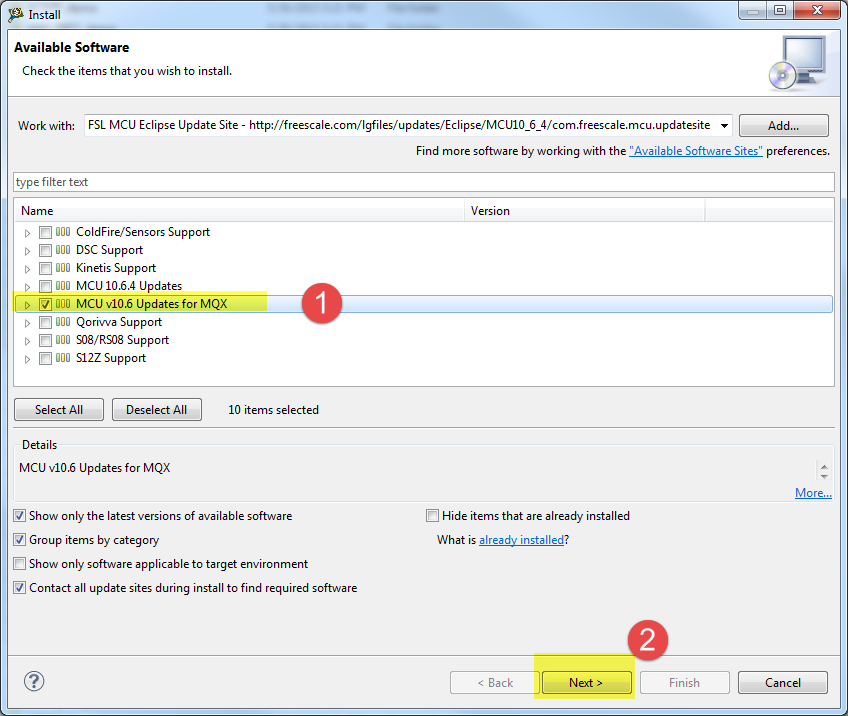This screenshot has height=716, width=848.
Task: Expand the Kinetis Support tree node
Action: coord(27,269)
